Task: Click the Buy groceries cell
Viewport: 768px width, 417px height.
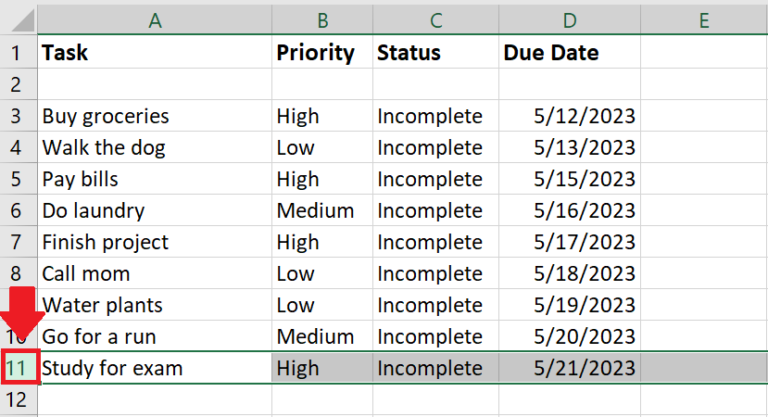Action: [154, 116]
